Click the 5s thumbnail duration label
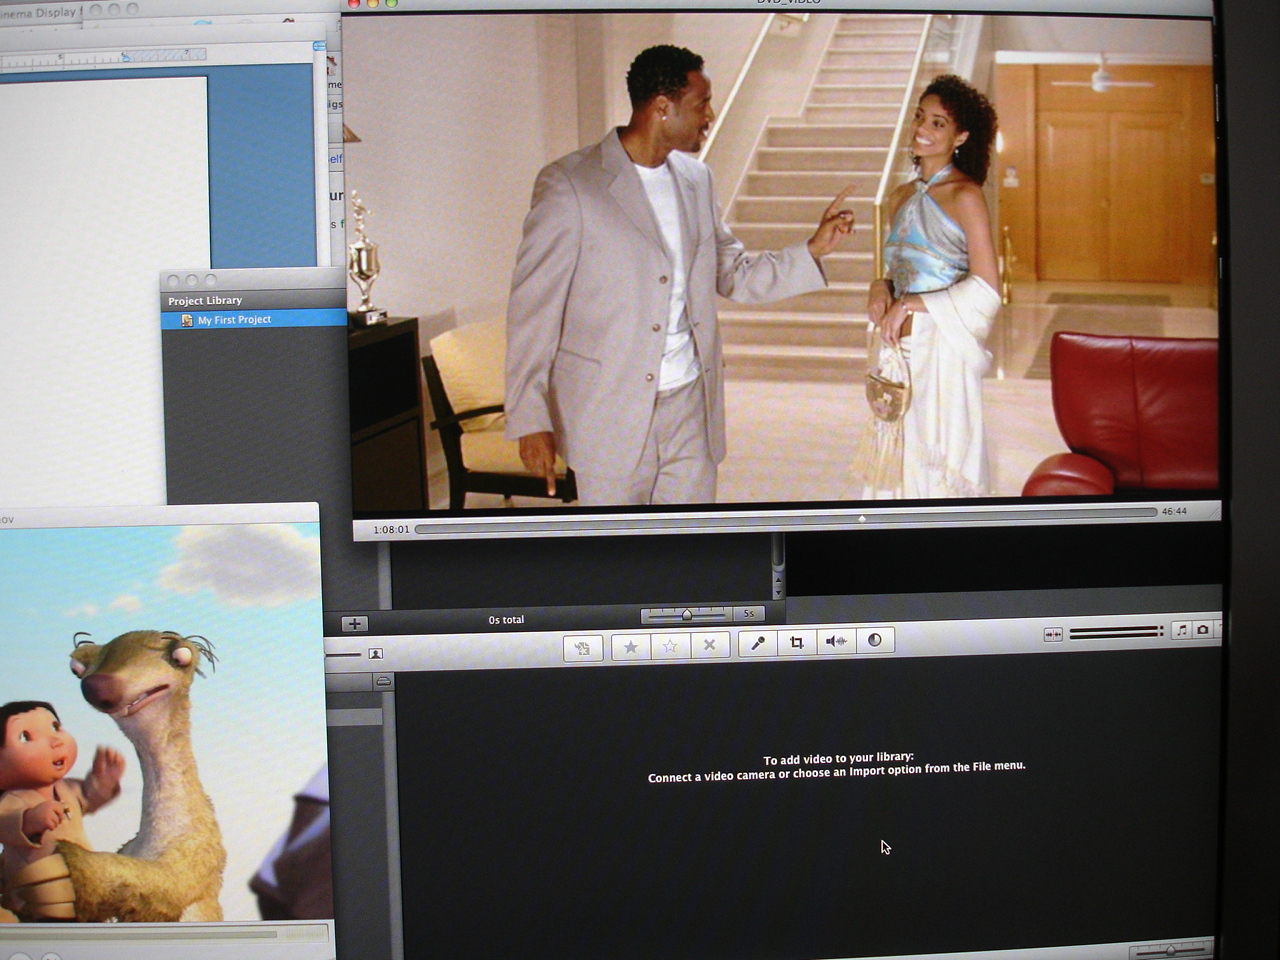 (x=749, y=613)
